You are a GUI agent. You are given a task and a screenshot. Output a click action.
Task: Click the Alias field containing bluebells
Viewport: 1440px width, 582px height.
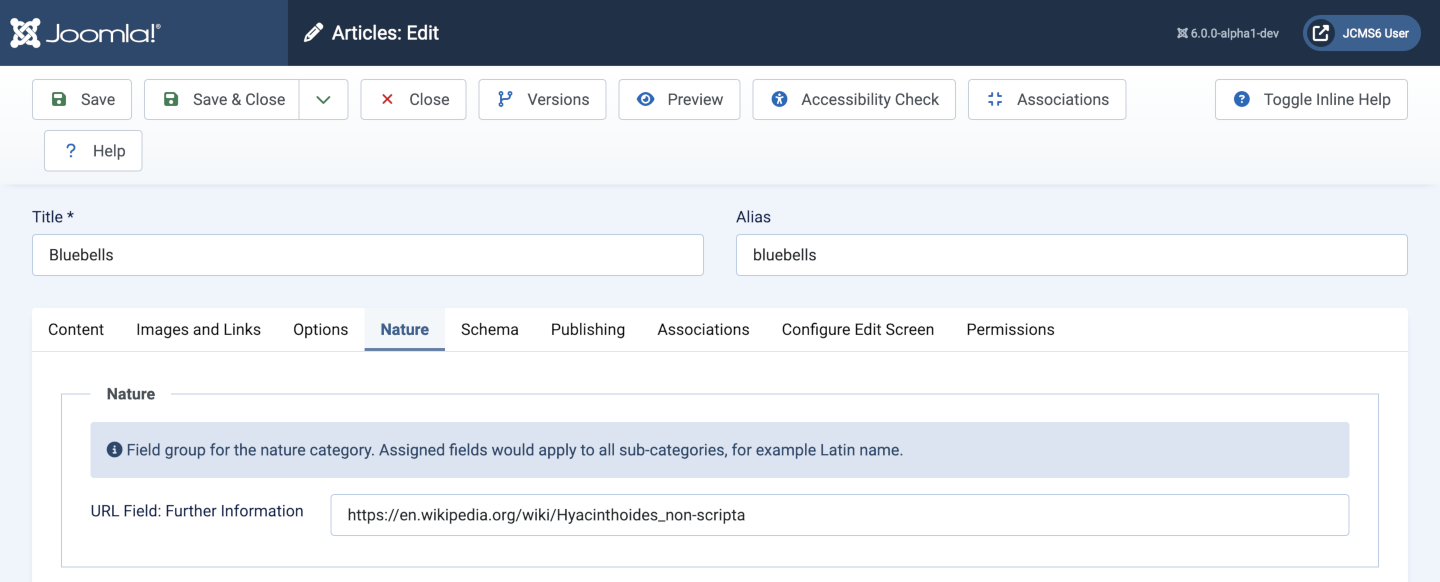click(x=1071, y=255)
